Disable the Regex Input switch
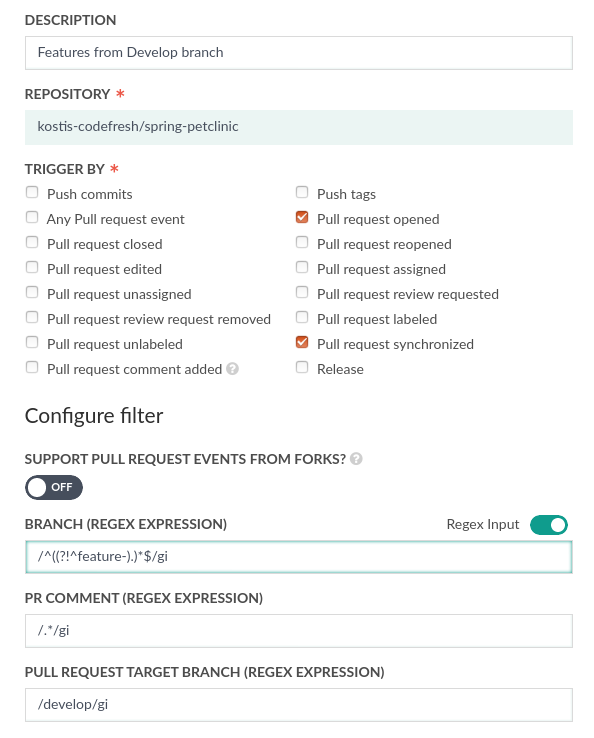The width and height of the screenshot is (594, 738). point(549,525)
